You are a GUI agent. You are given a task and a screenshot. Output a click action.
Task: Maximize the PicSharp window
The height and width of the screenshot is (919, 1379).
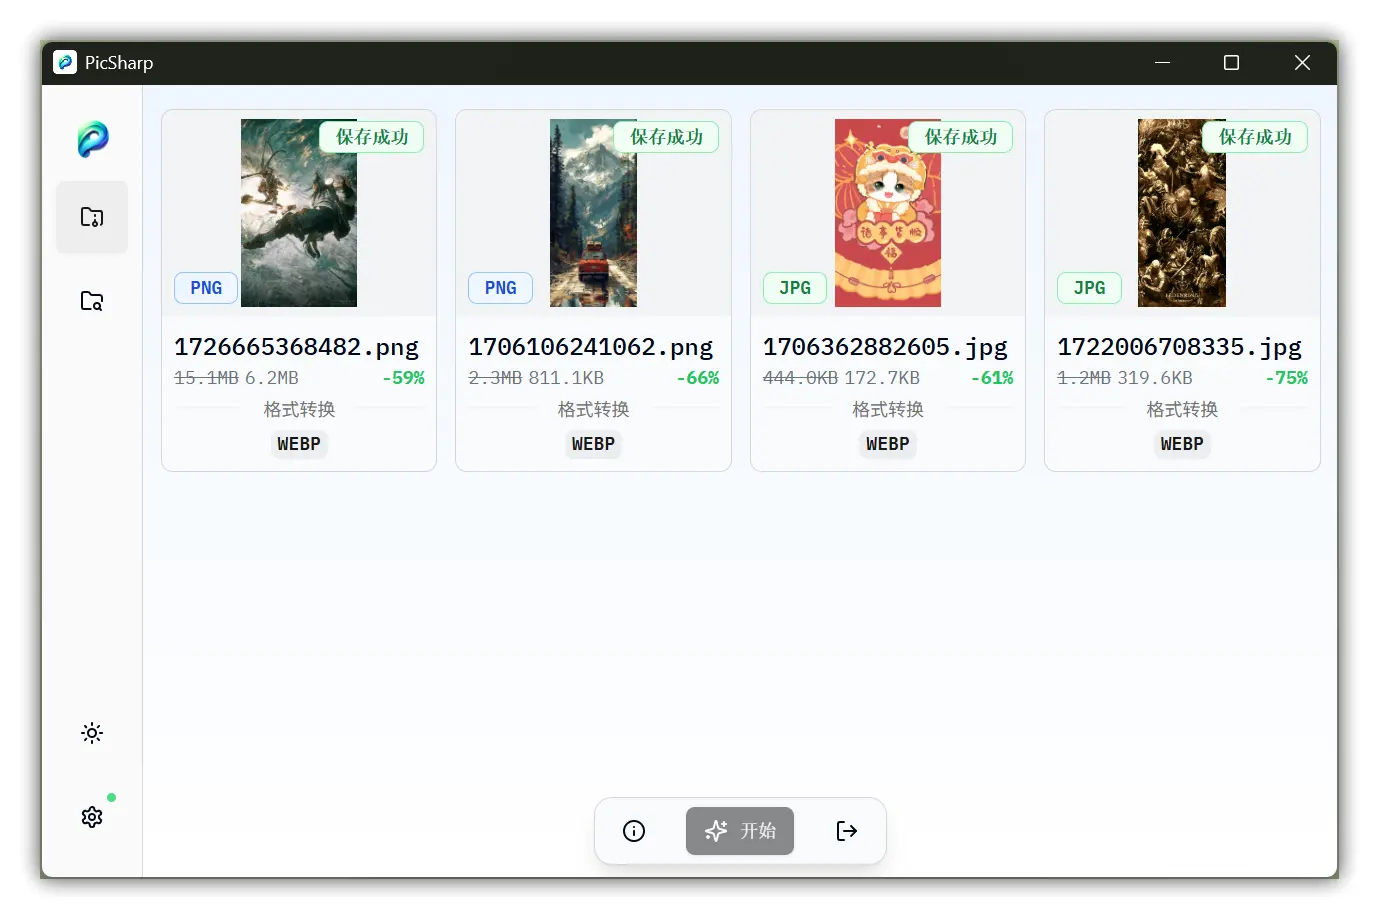click(x=1232, y=62)
